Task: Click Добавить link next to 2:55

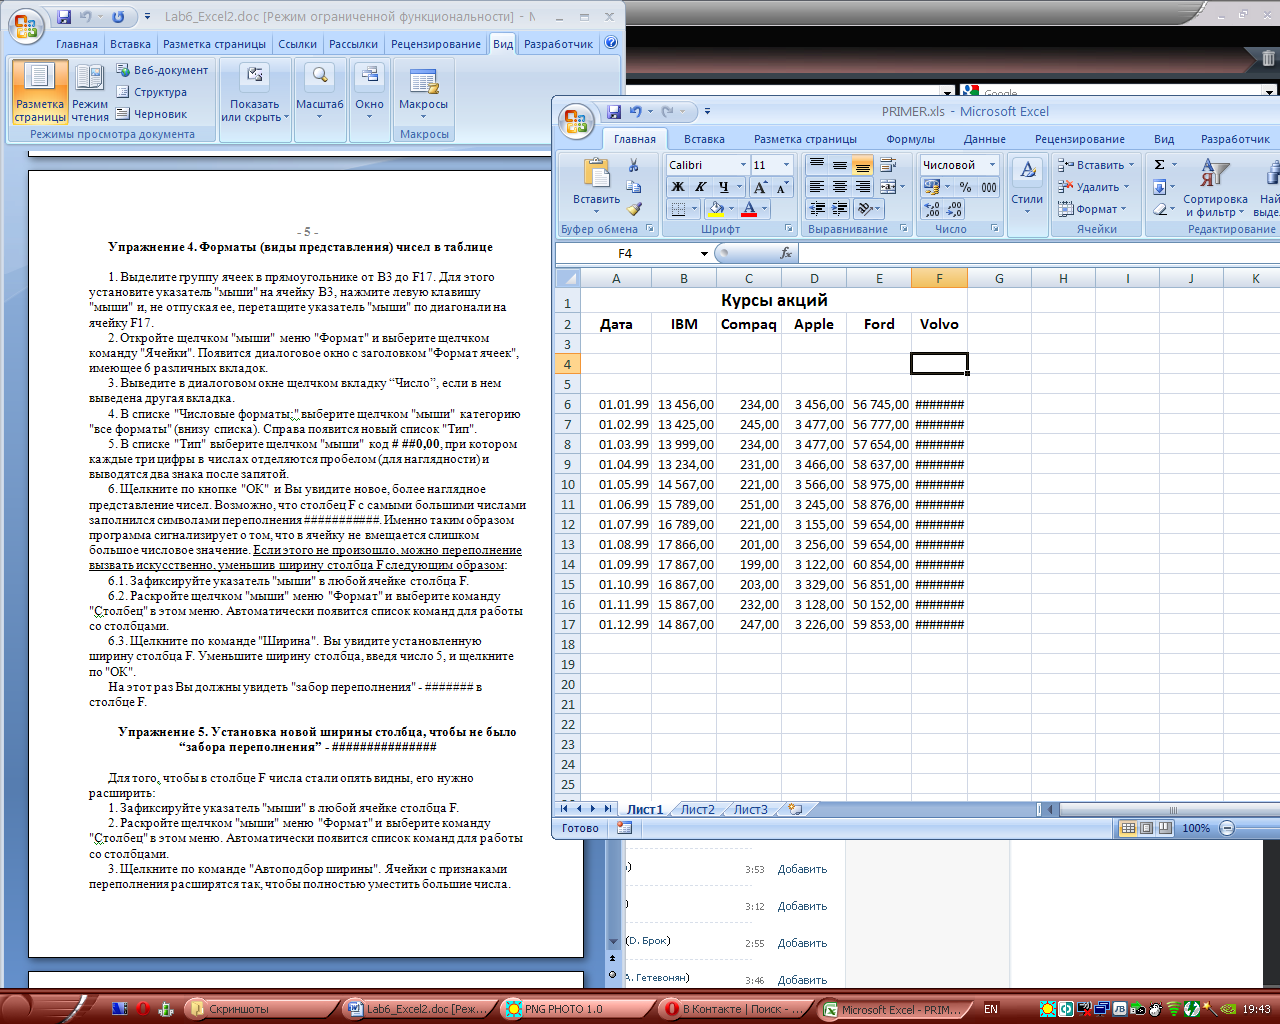Action: tap(802, 943)
